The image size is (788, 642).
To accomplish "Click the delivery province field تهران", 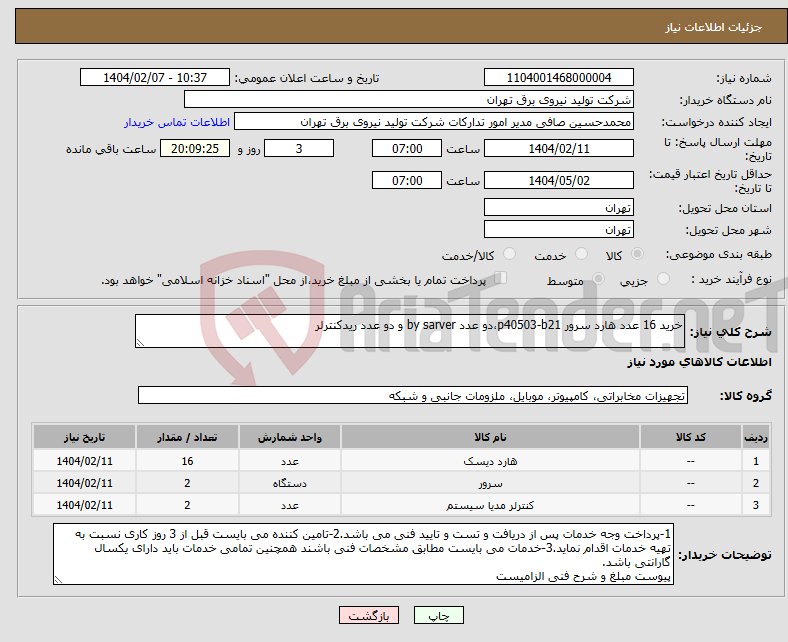I will (558, 207).
